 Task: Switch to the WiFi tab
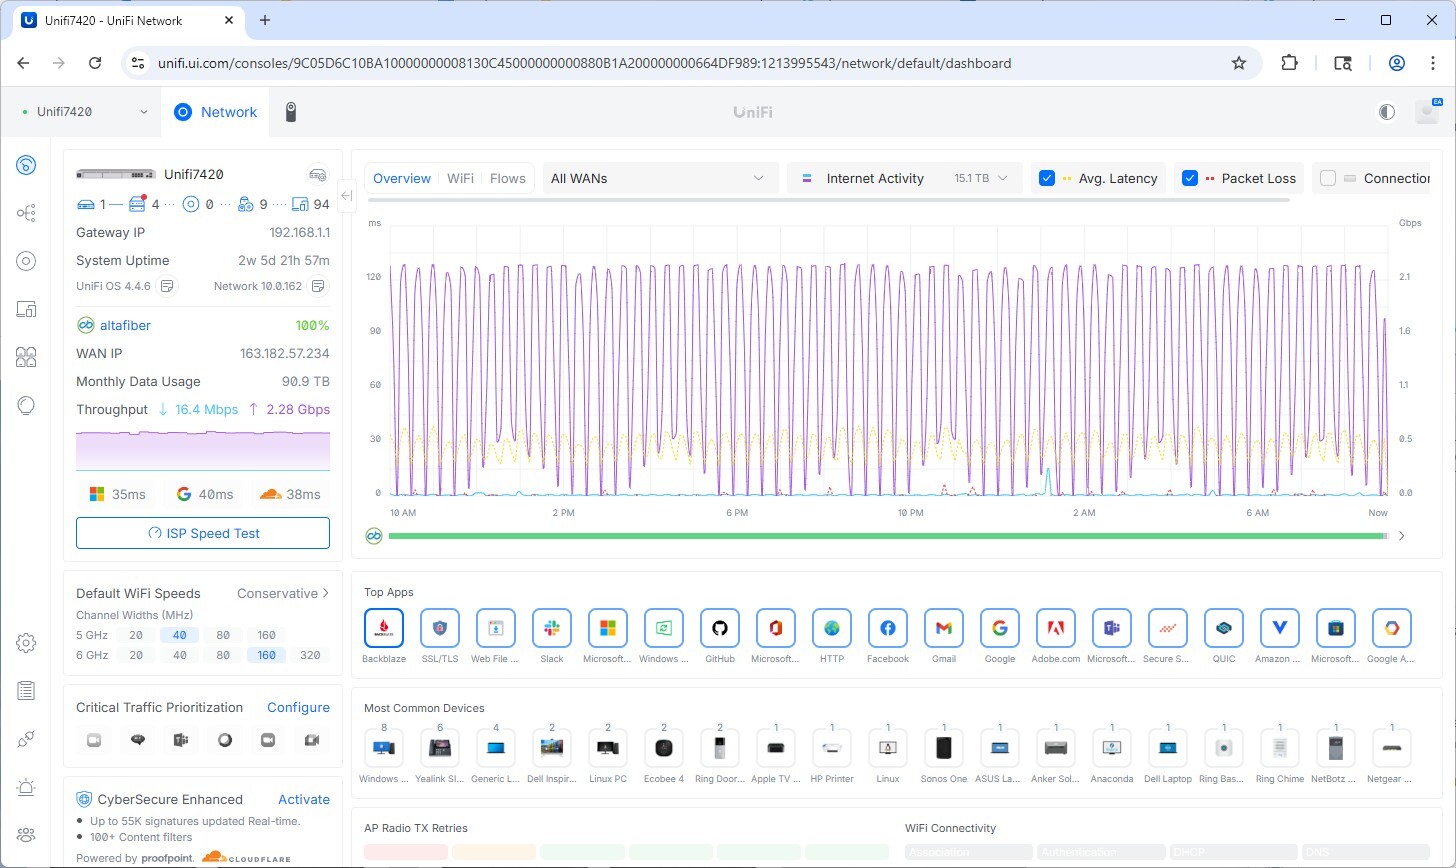coord(460,178)
